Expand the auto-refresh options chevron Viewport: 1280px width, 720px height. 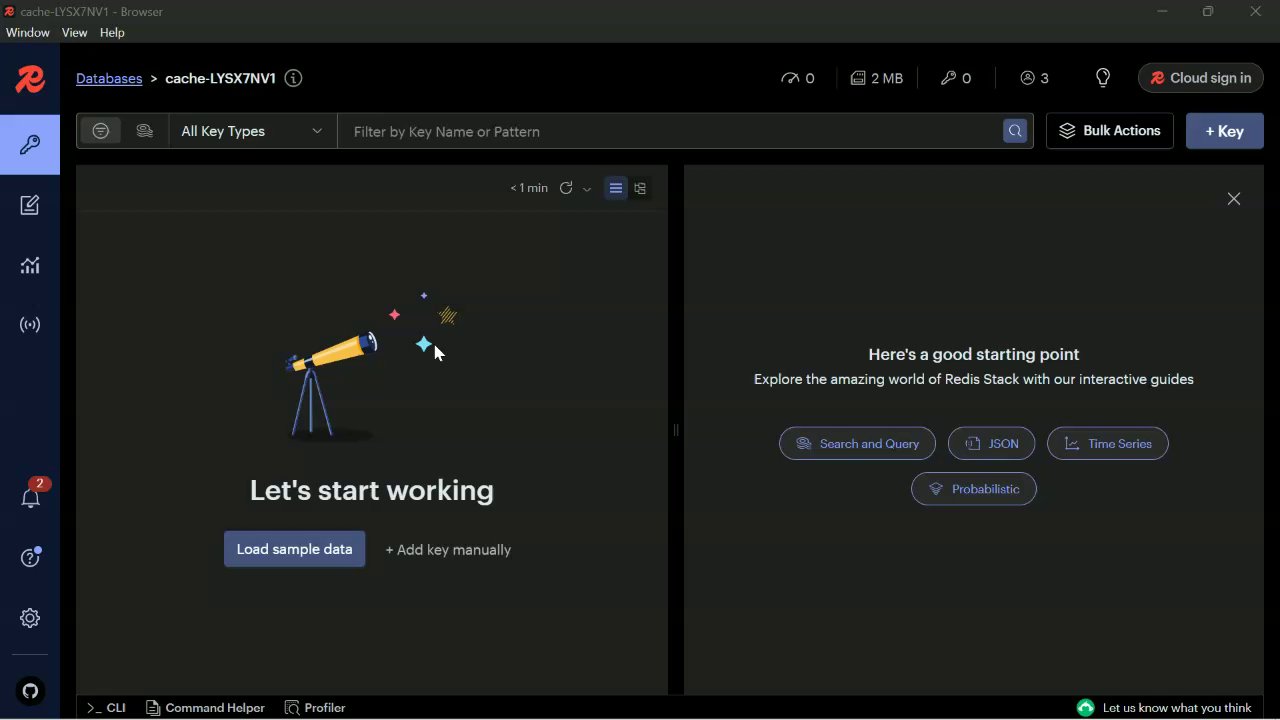pyautogui.click(x=587, y=189)
